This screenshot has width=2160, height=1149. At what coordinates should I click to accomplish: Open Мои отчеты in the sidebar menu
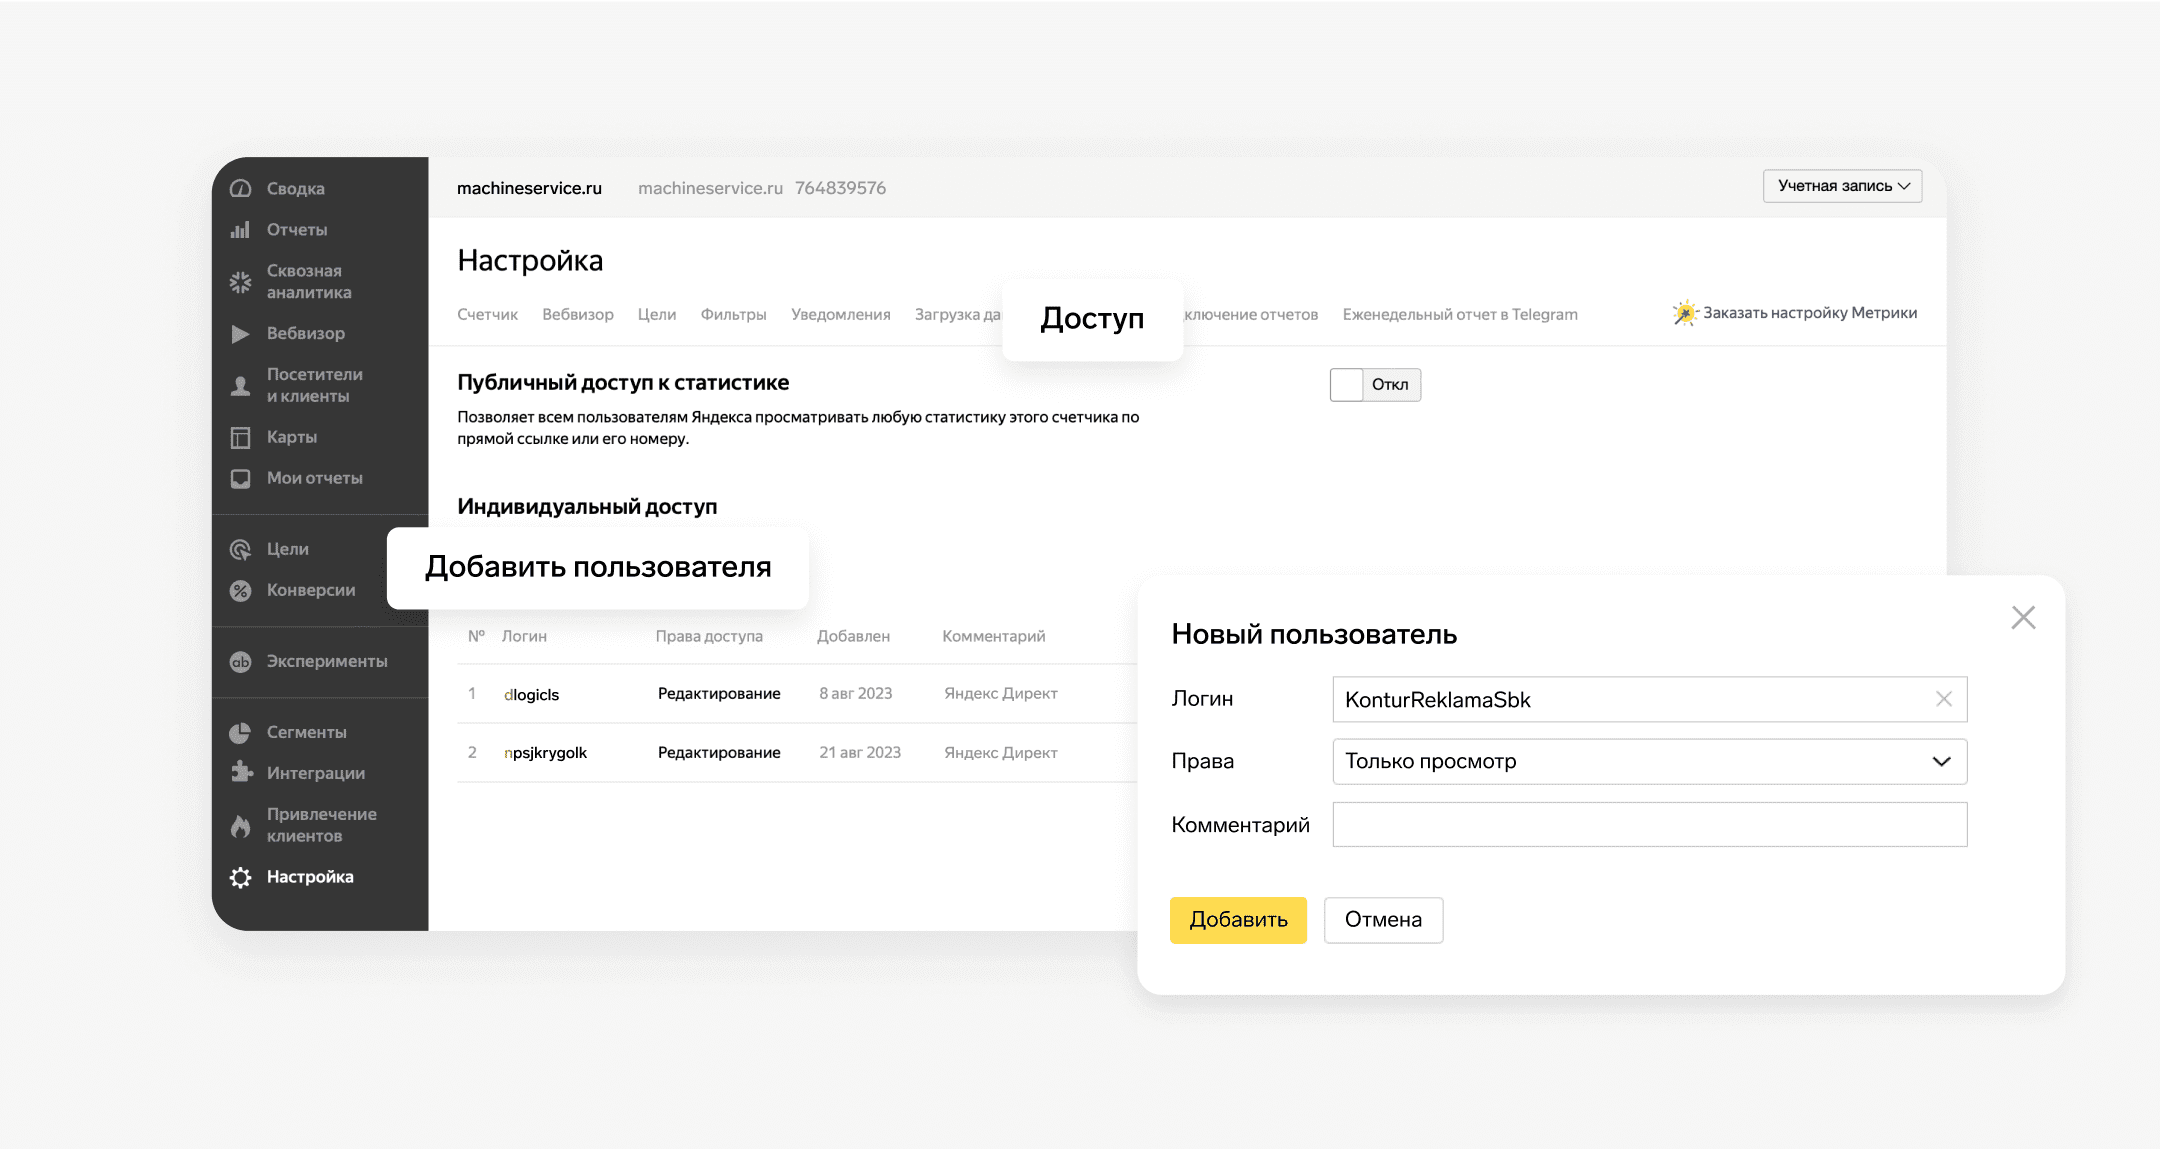(x=314, y=479)
